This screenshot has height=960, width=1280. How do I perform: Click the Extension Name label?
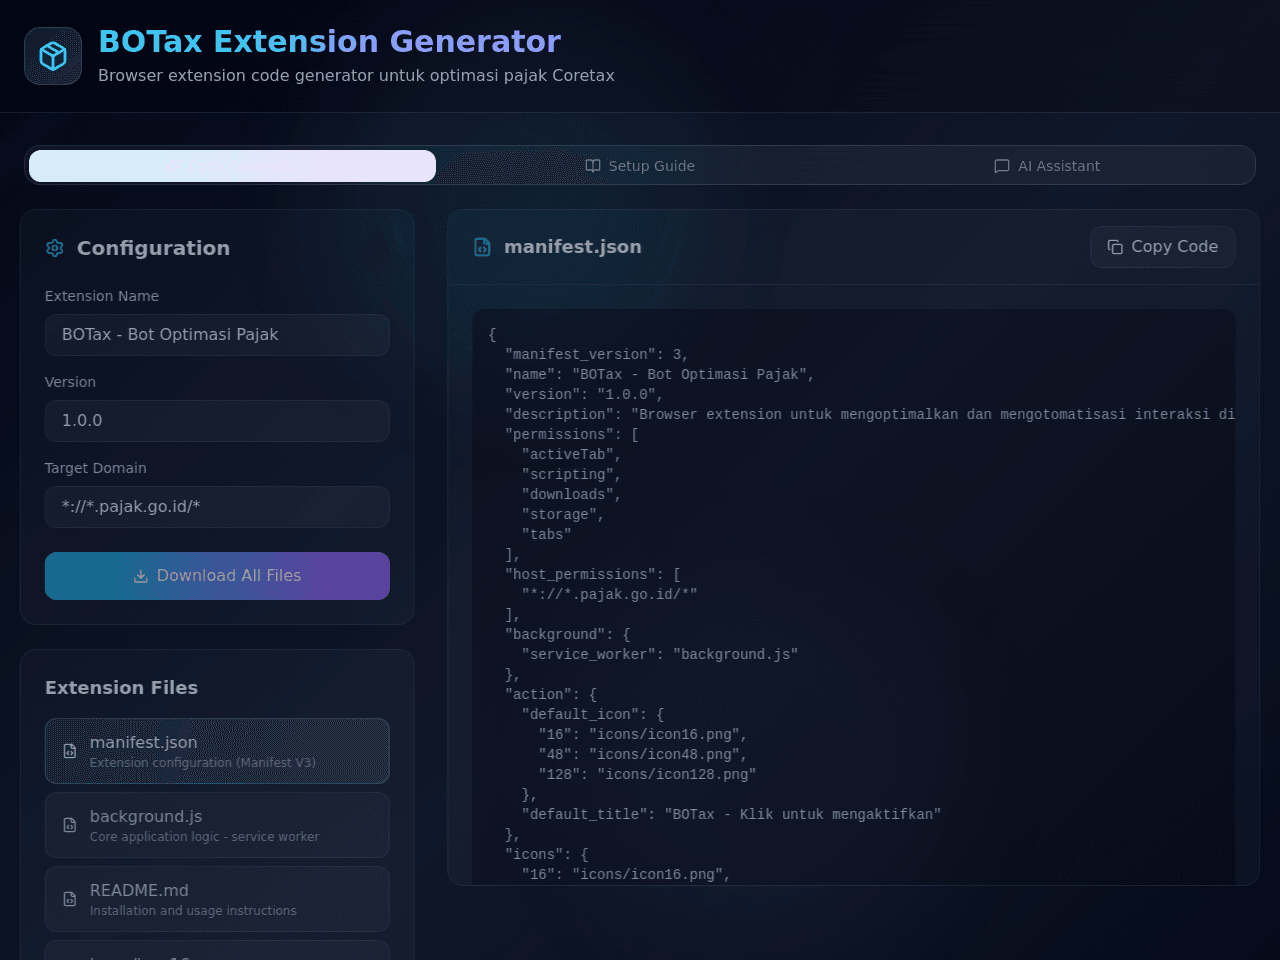102,296
